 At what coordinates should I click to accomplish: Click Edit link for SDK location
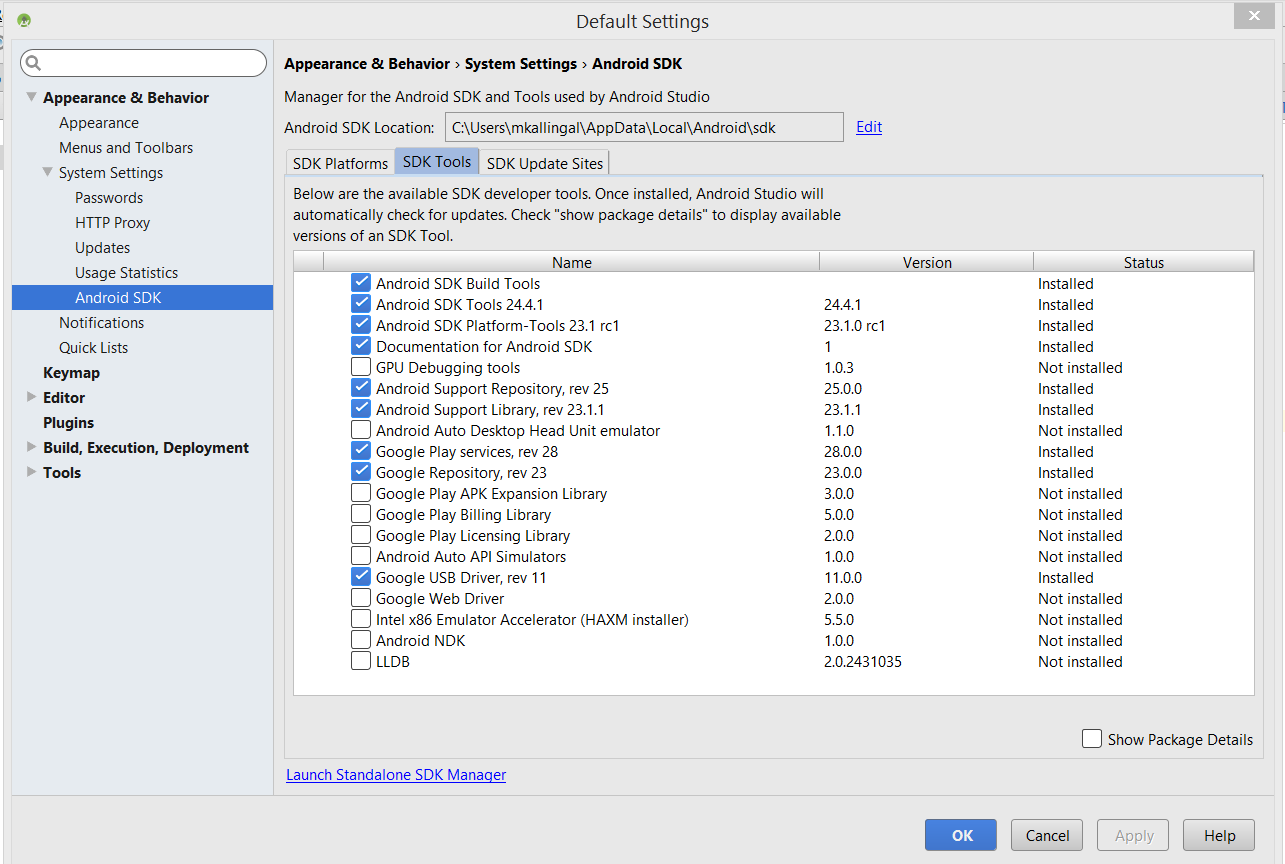click(869, 127)
